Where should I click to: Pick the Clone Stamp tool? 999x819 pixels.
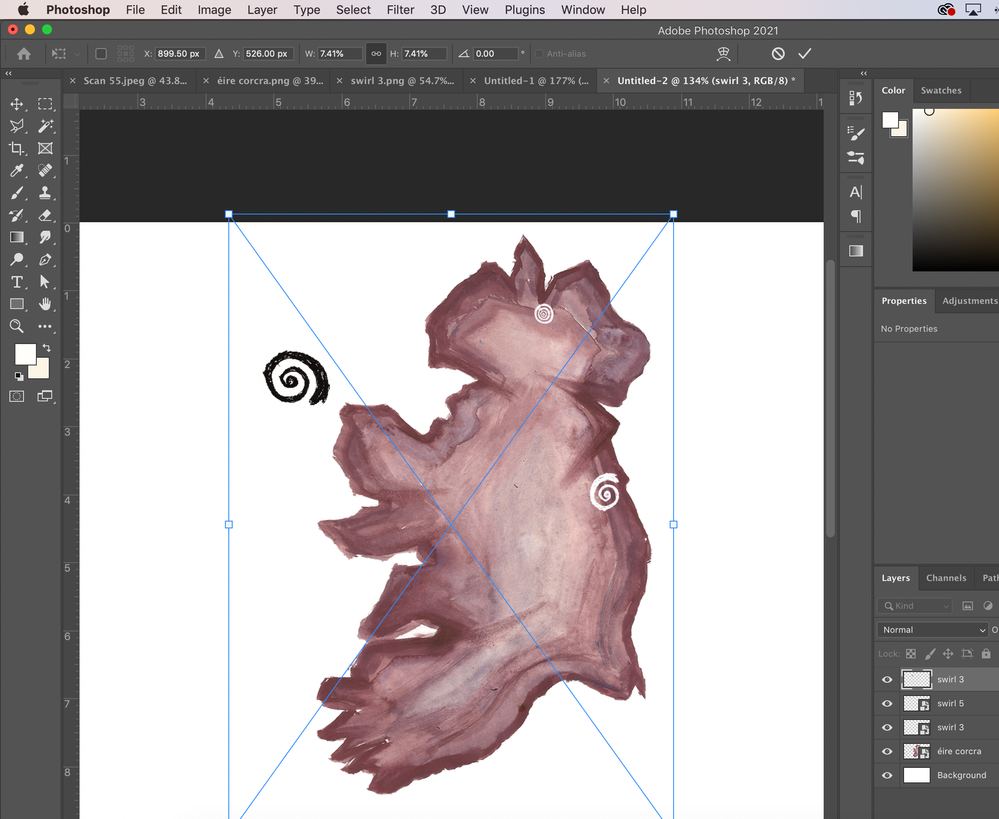[x=45, y=193]
